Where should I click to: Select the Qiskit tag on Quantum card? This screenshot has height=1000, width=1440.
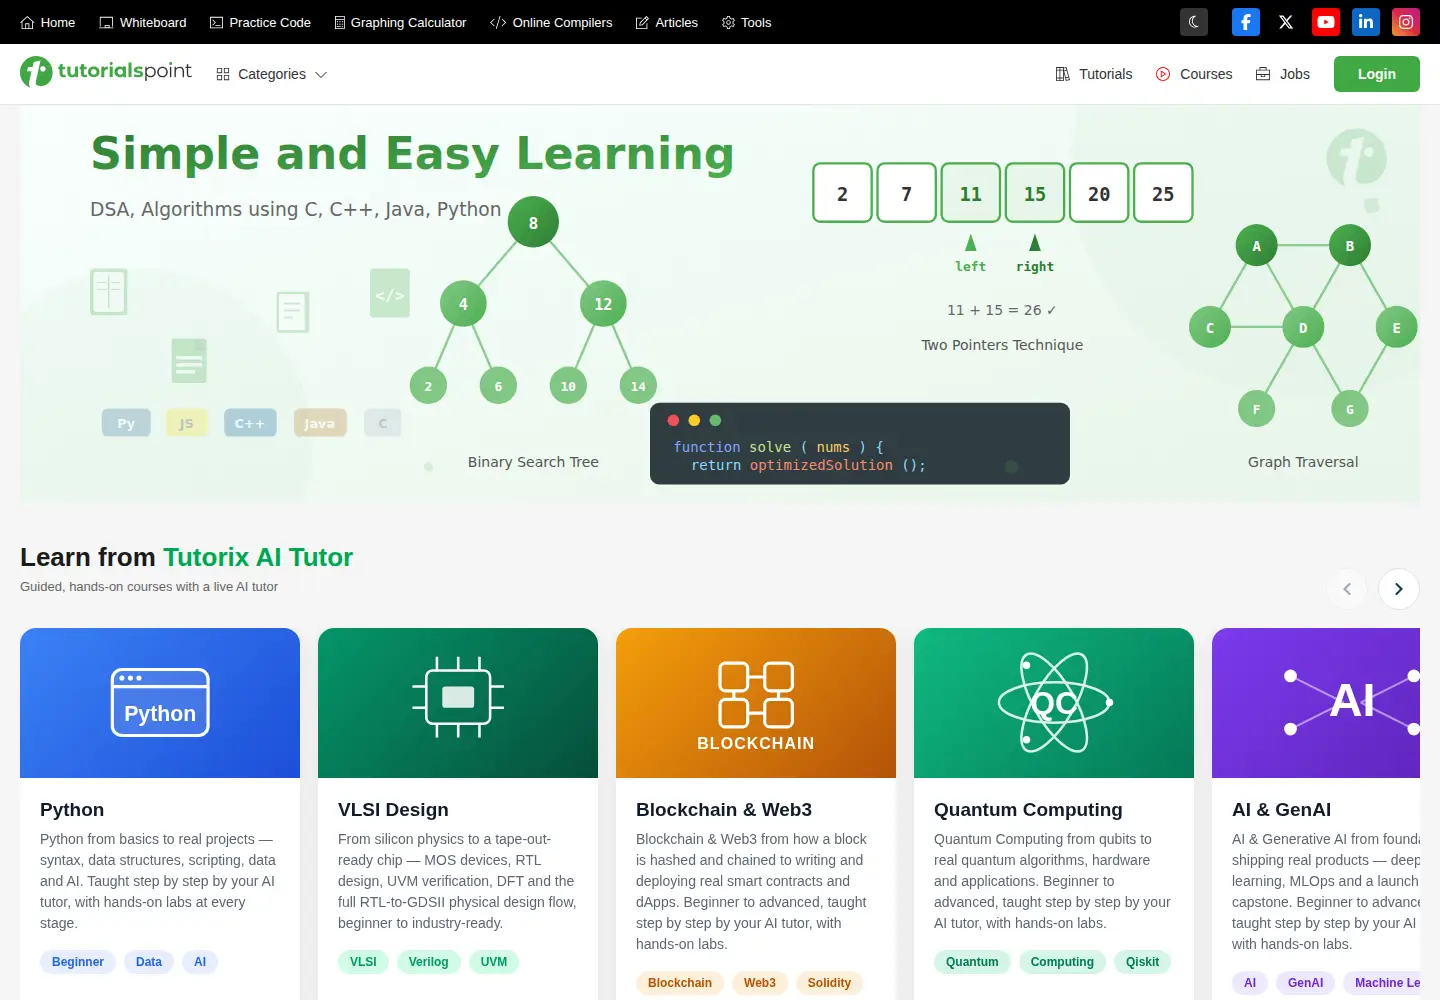[1143, 962]
